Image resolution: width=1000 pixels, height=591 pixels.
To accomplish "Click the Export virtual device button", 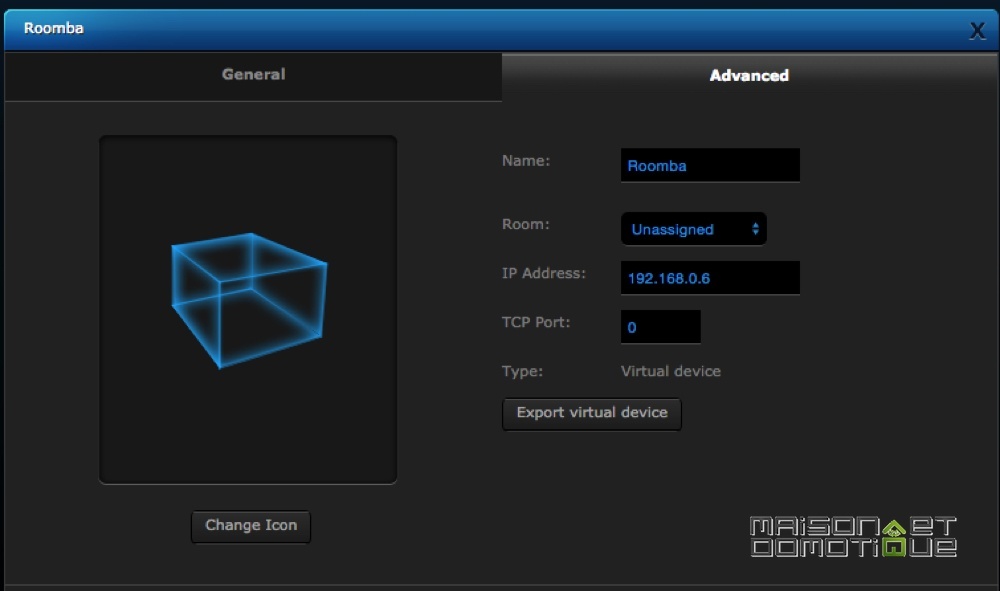I will pyautogui.click(x=592, y=414).
